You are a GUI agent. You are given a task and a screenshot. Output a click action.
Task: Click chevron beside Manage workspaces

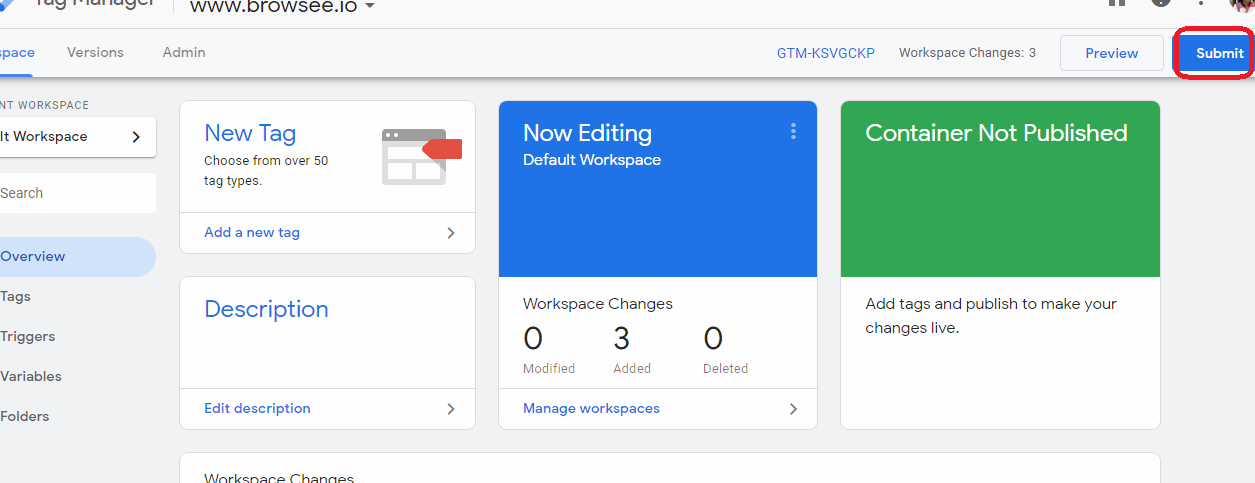[x=793, y=409]
